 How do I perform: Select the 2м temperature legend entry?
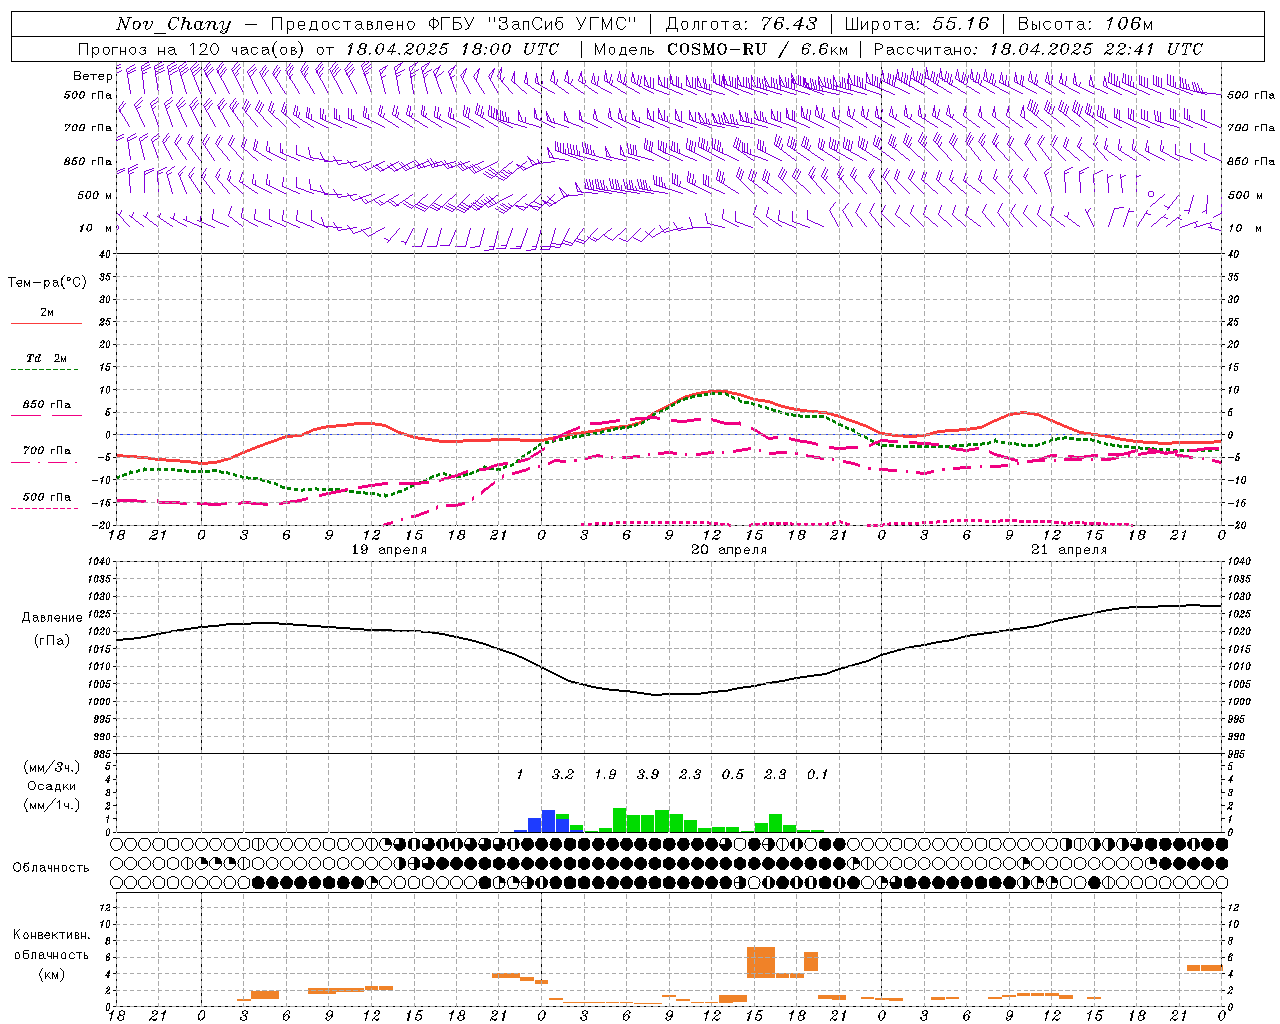pos(47,313)
